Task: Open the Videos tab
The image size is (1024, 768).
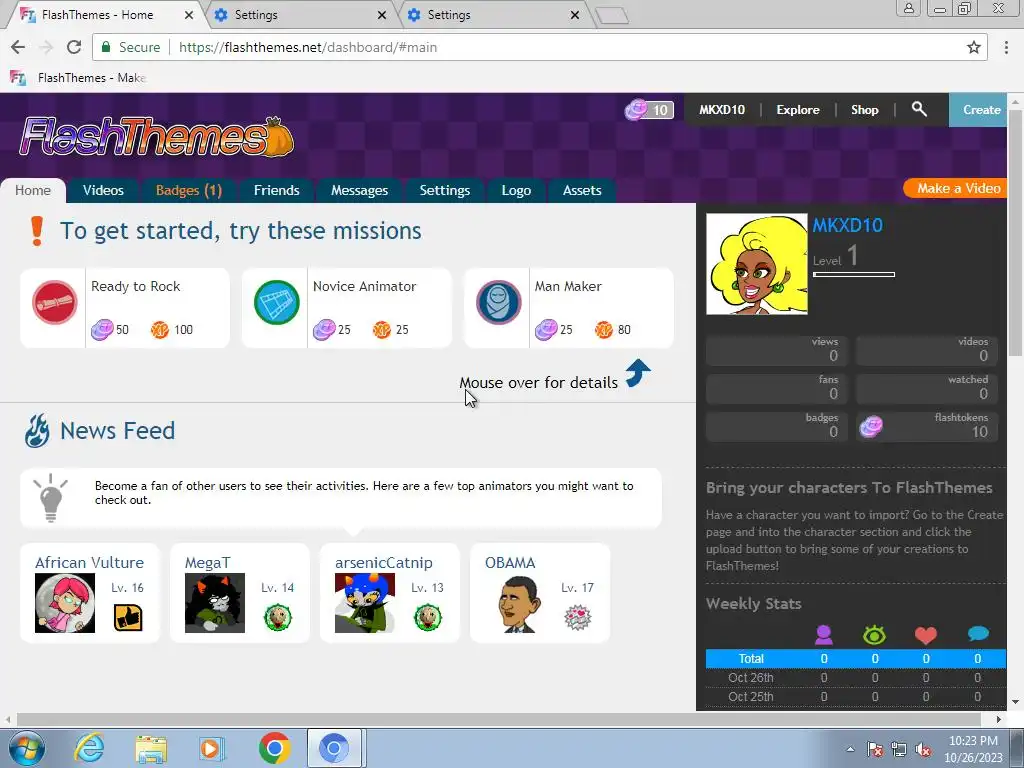Action: click(x=103, y=190)
